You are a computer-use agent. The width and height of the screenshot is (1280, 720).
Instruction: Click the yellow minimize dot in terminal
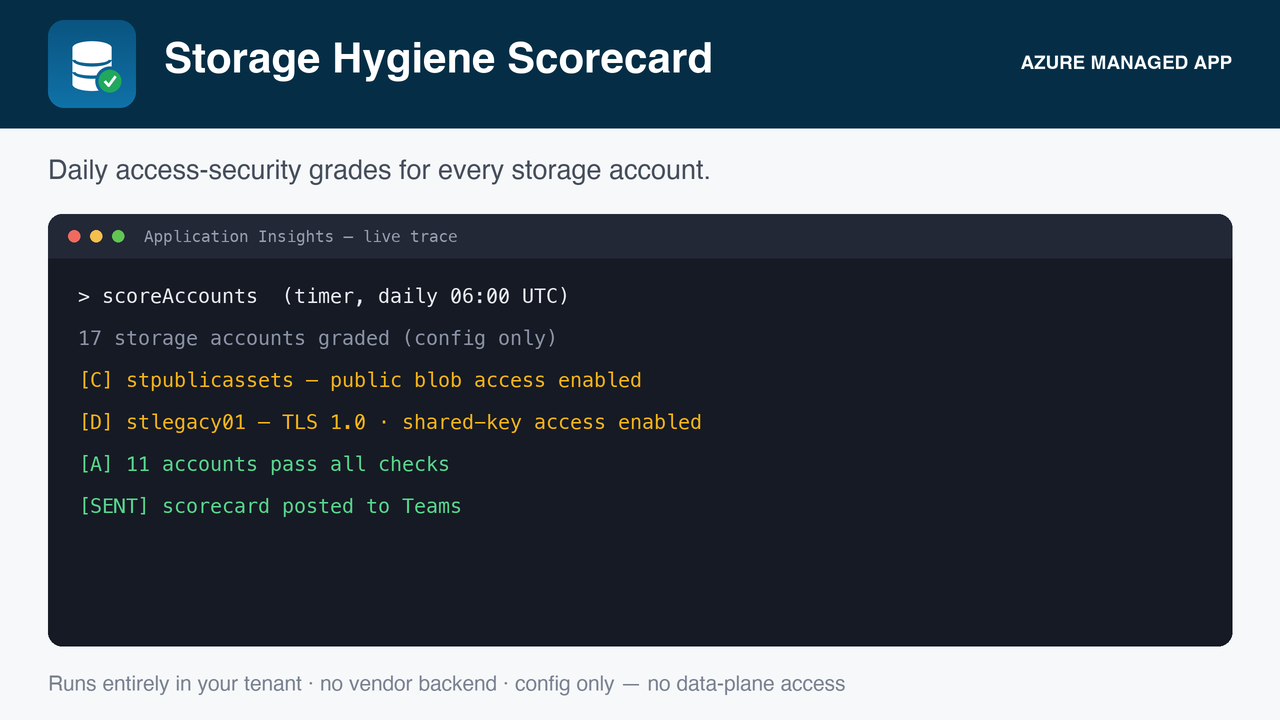tap(96, 236)
